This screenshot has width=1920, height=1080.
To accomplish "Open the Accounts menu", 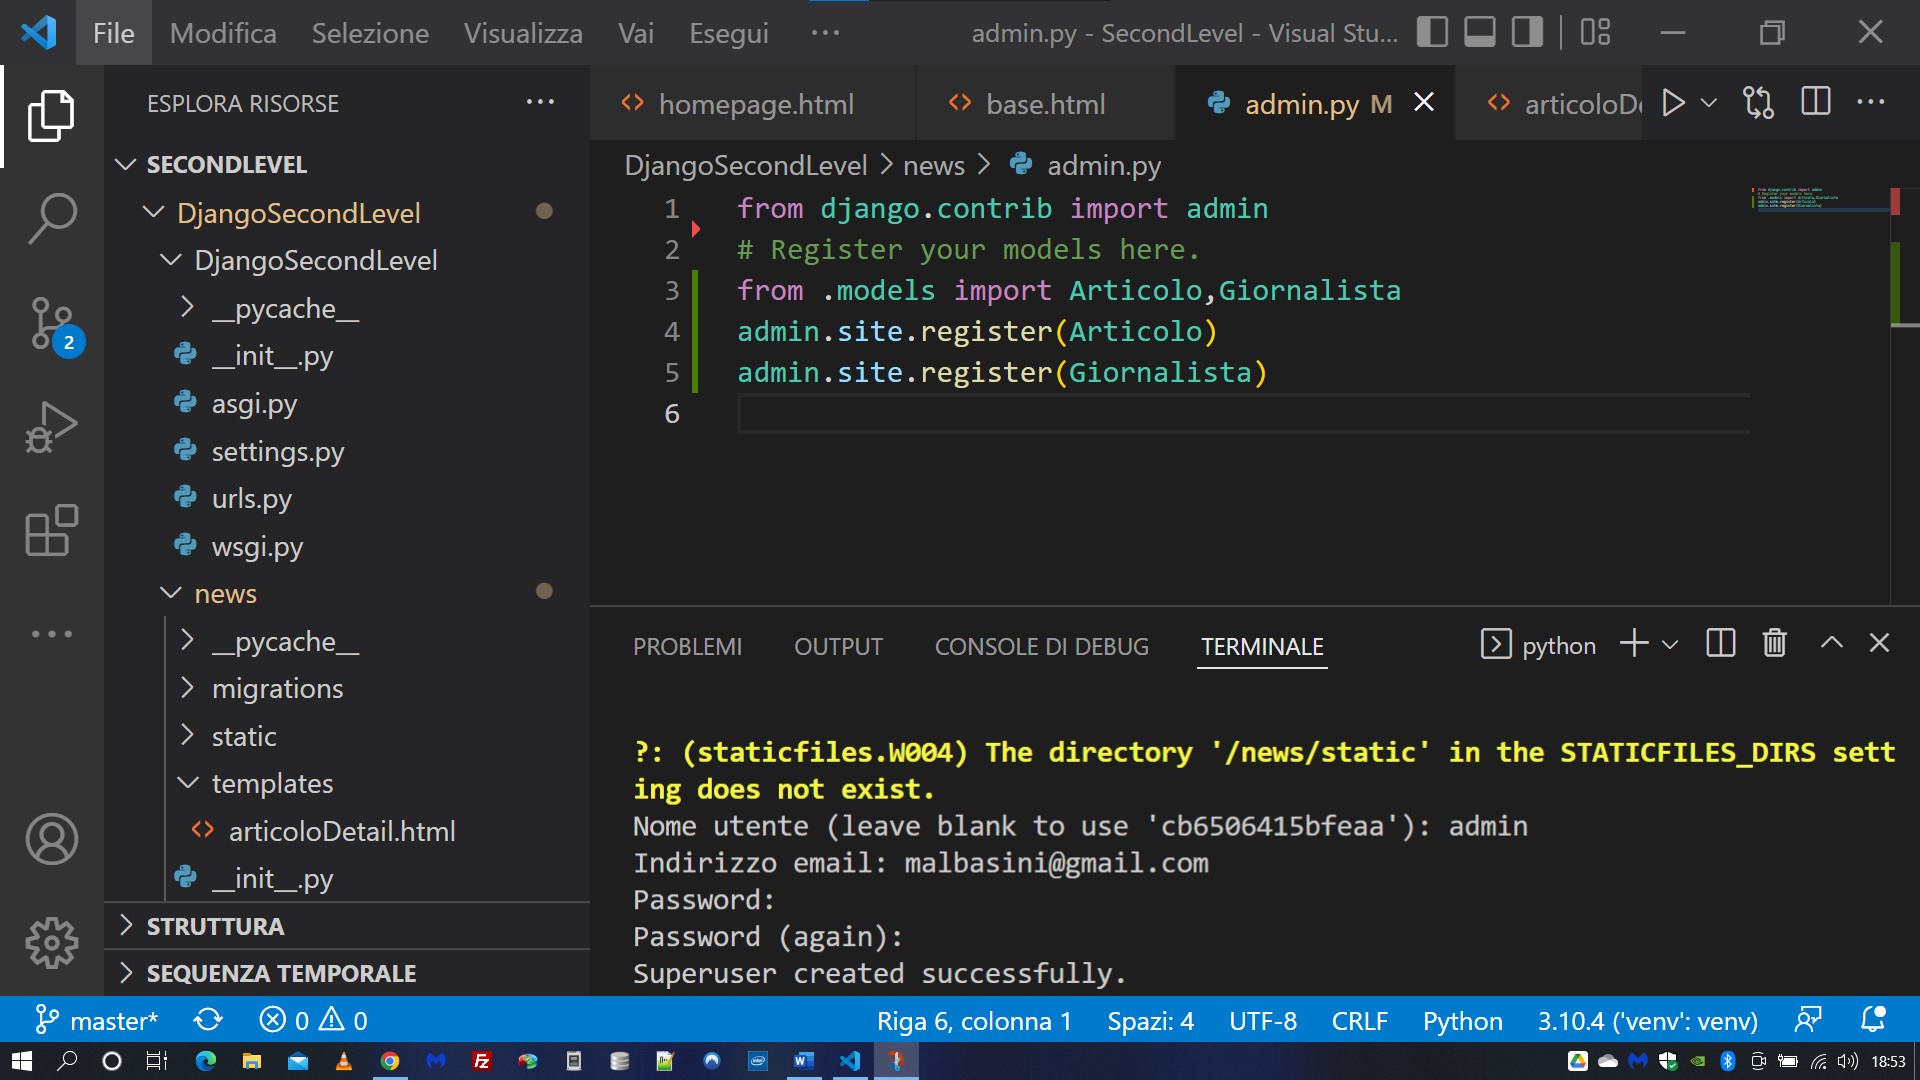I will 51,838.
